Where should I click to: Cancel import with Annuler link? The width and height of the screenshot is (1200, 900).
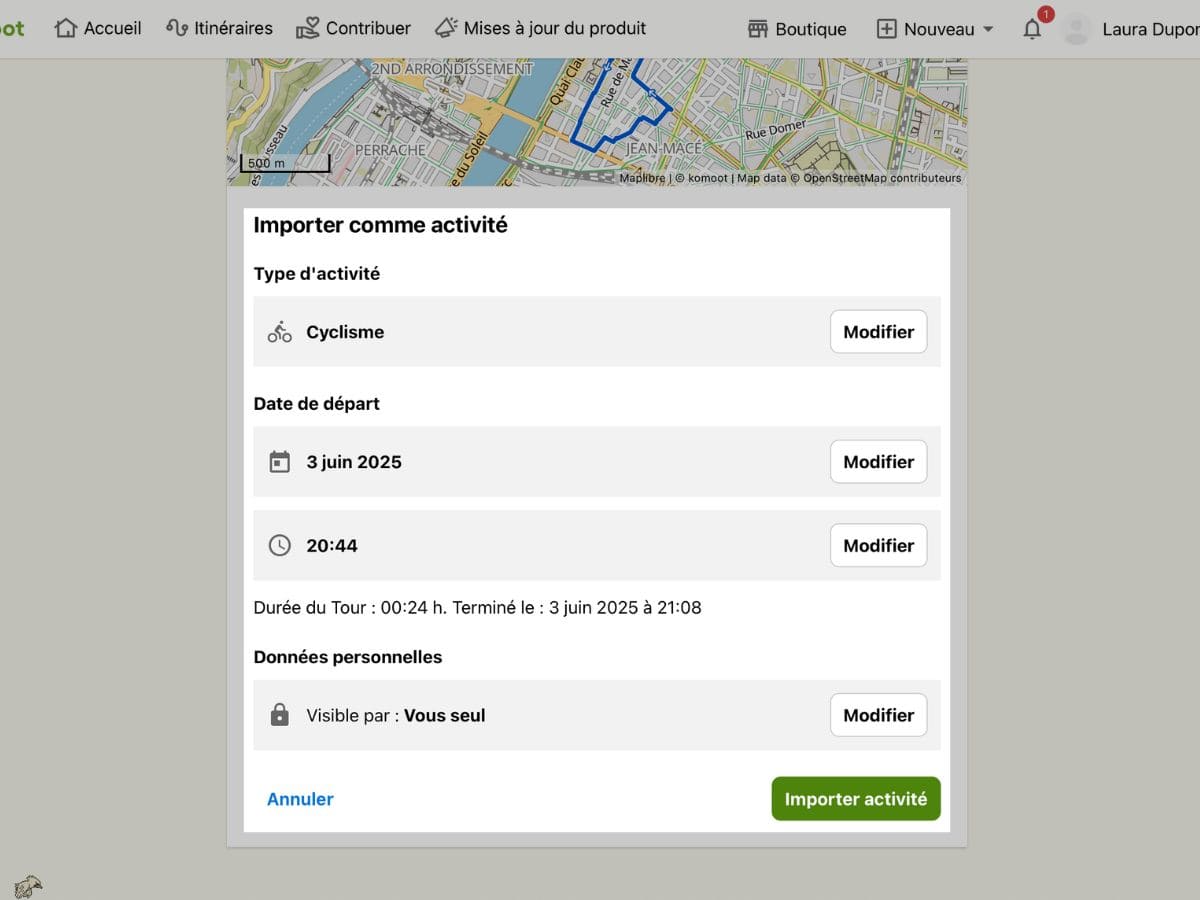[300, 799]
